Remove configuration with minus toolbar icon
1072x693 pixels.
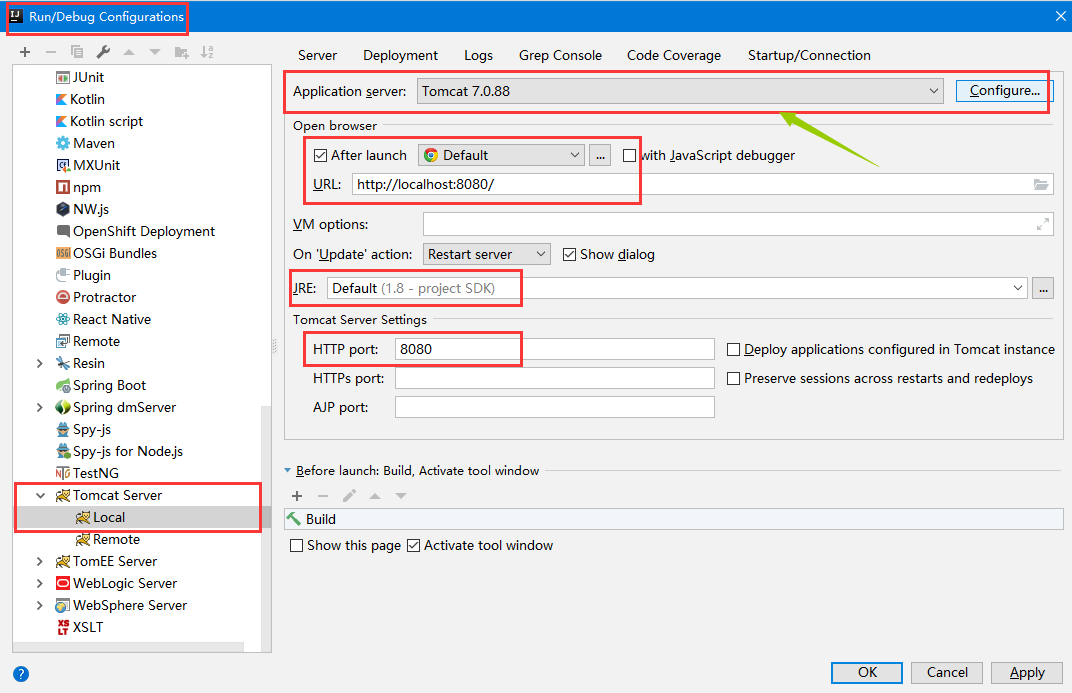[x=51, y=52]
